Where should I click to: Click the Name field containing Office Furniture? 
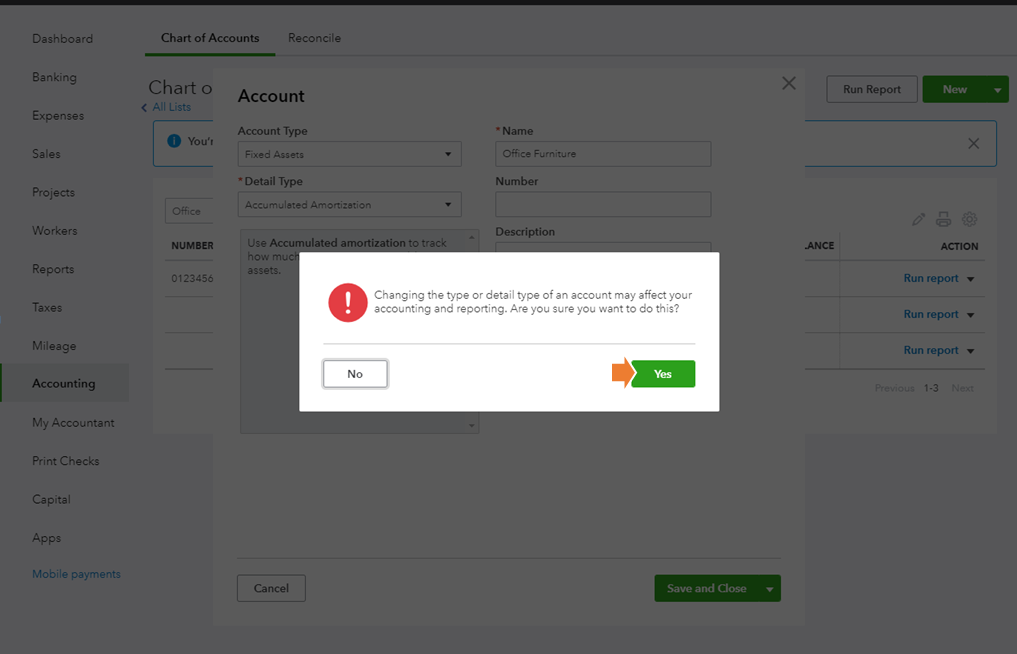coord(603,154)
